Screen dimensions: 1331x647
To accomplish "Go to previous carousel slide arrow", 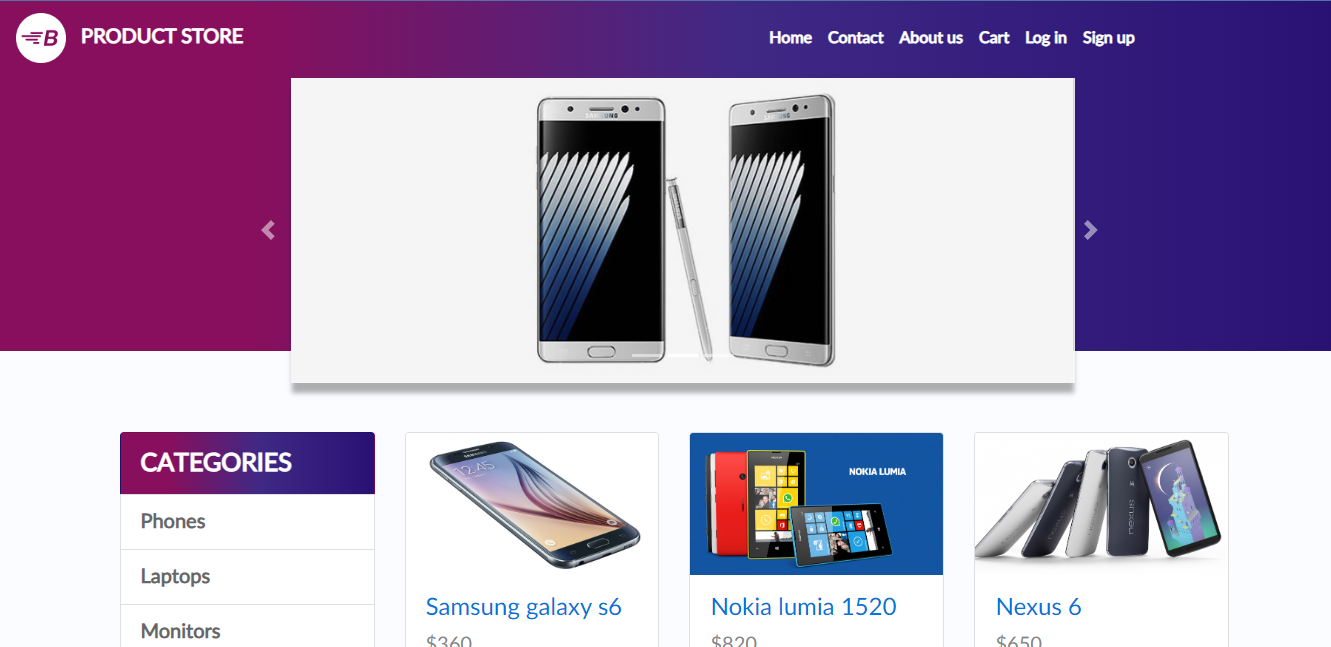I will (x=268, y=230).
